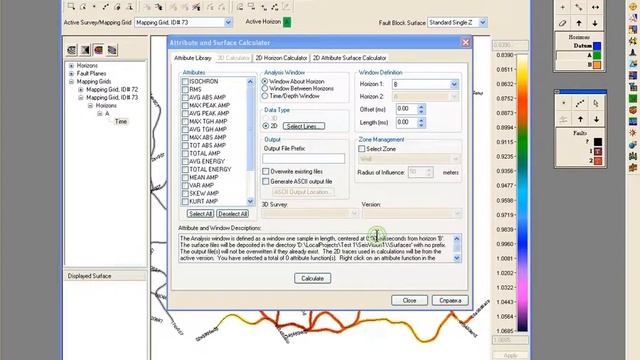Click the down arrow in Horizons palette
Image resolution: width=640 pixels, height=360 pixels.
595,23
